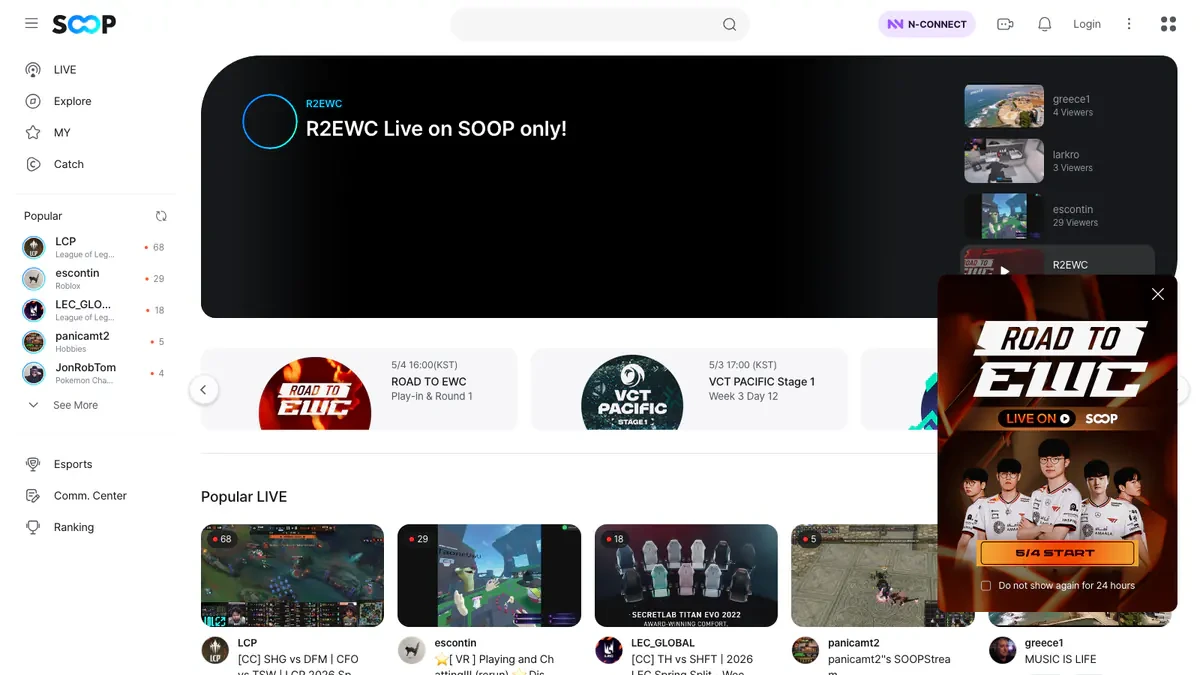This screenshot has width=1200, height=675.
Task: Select larkro stream thumbnail in banner
Action: (x=1004, y=161)
